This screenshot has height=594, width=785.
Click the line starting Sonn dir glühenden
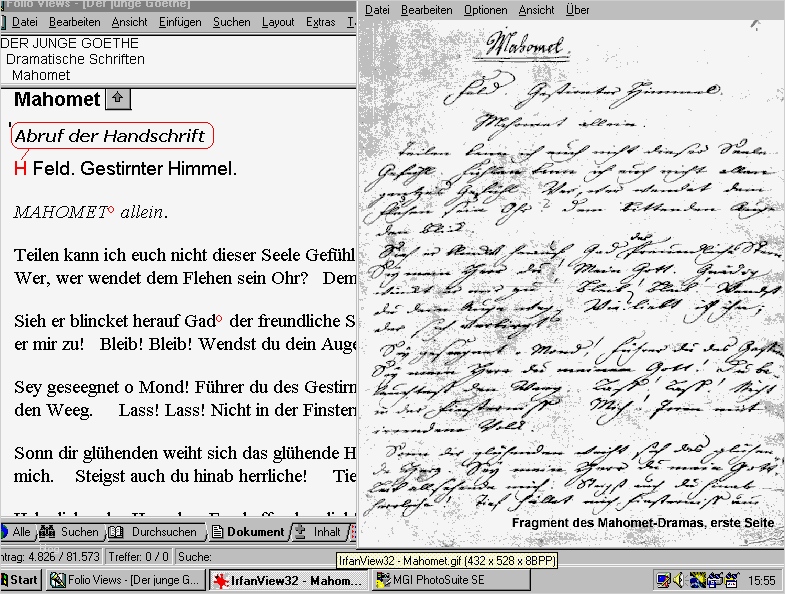point(184,453)
